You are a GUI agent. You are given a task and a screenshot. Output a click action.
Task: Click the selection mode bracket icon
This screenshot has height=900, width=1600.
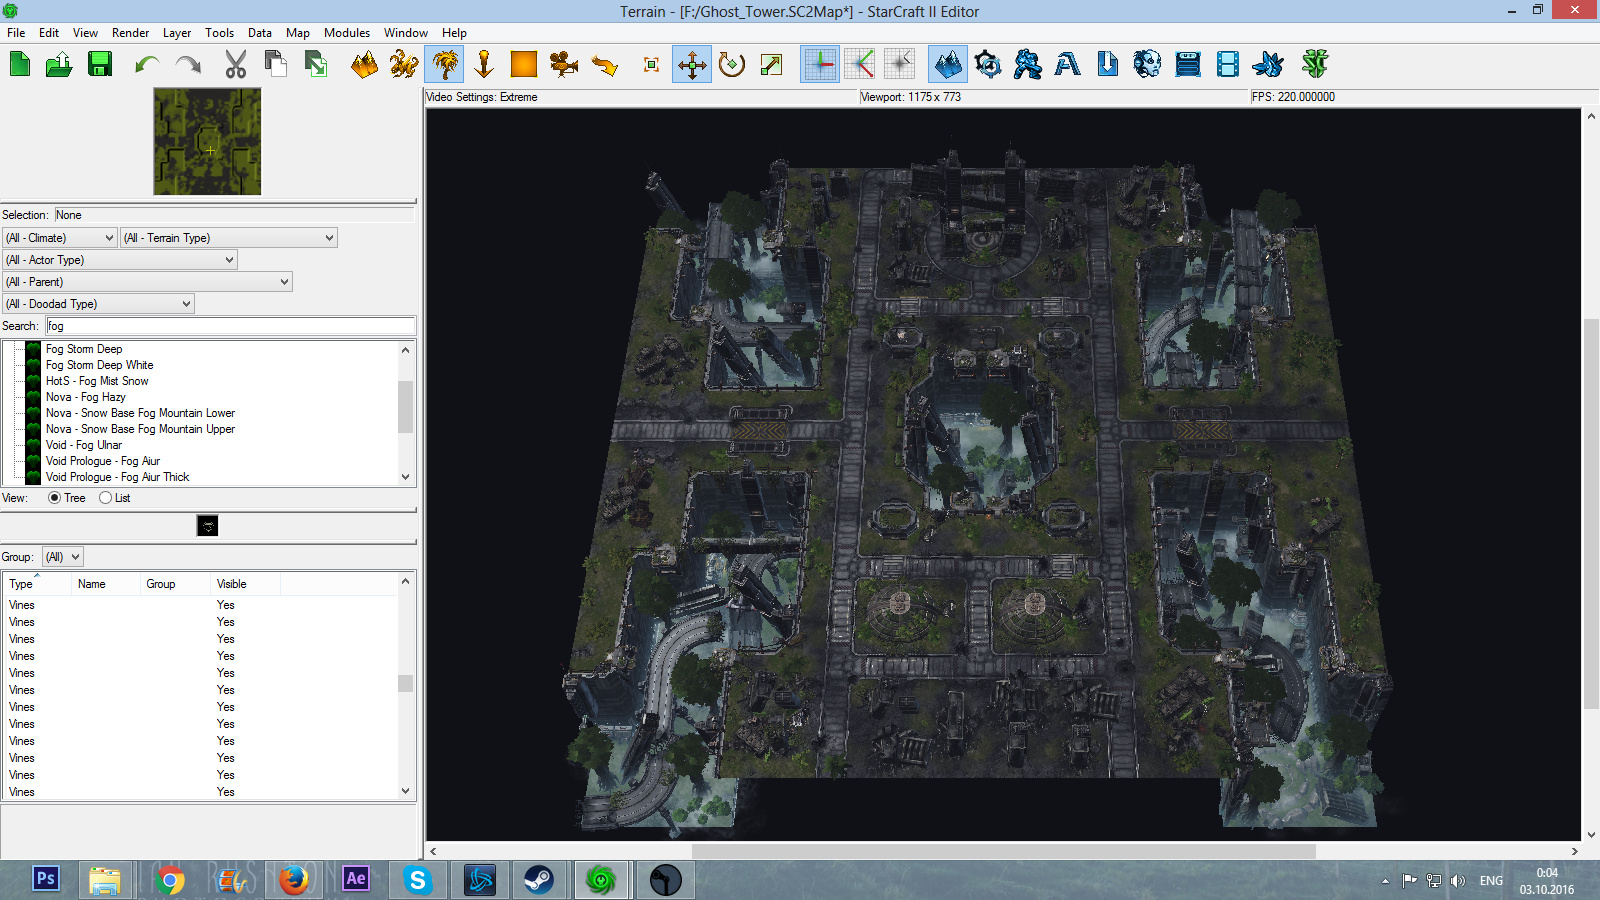click(652, 65)
